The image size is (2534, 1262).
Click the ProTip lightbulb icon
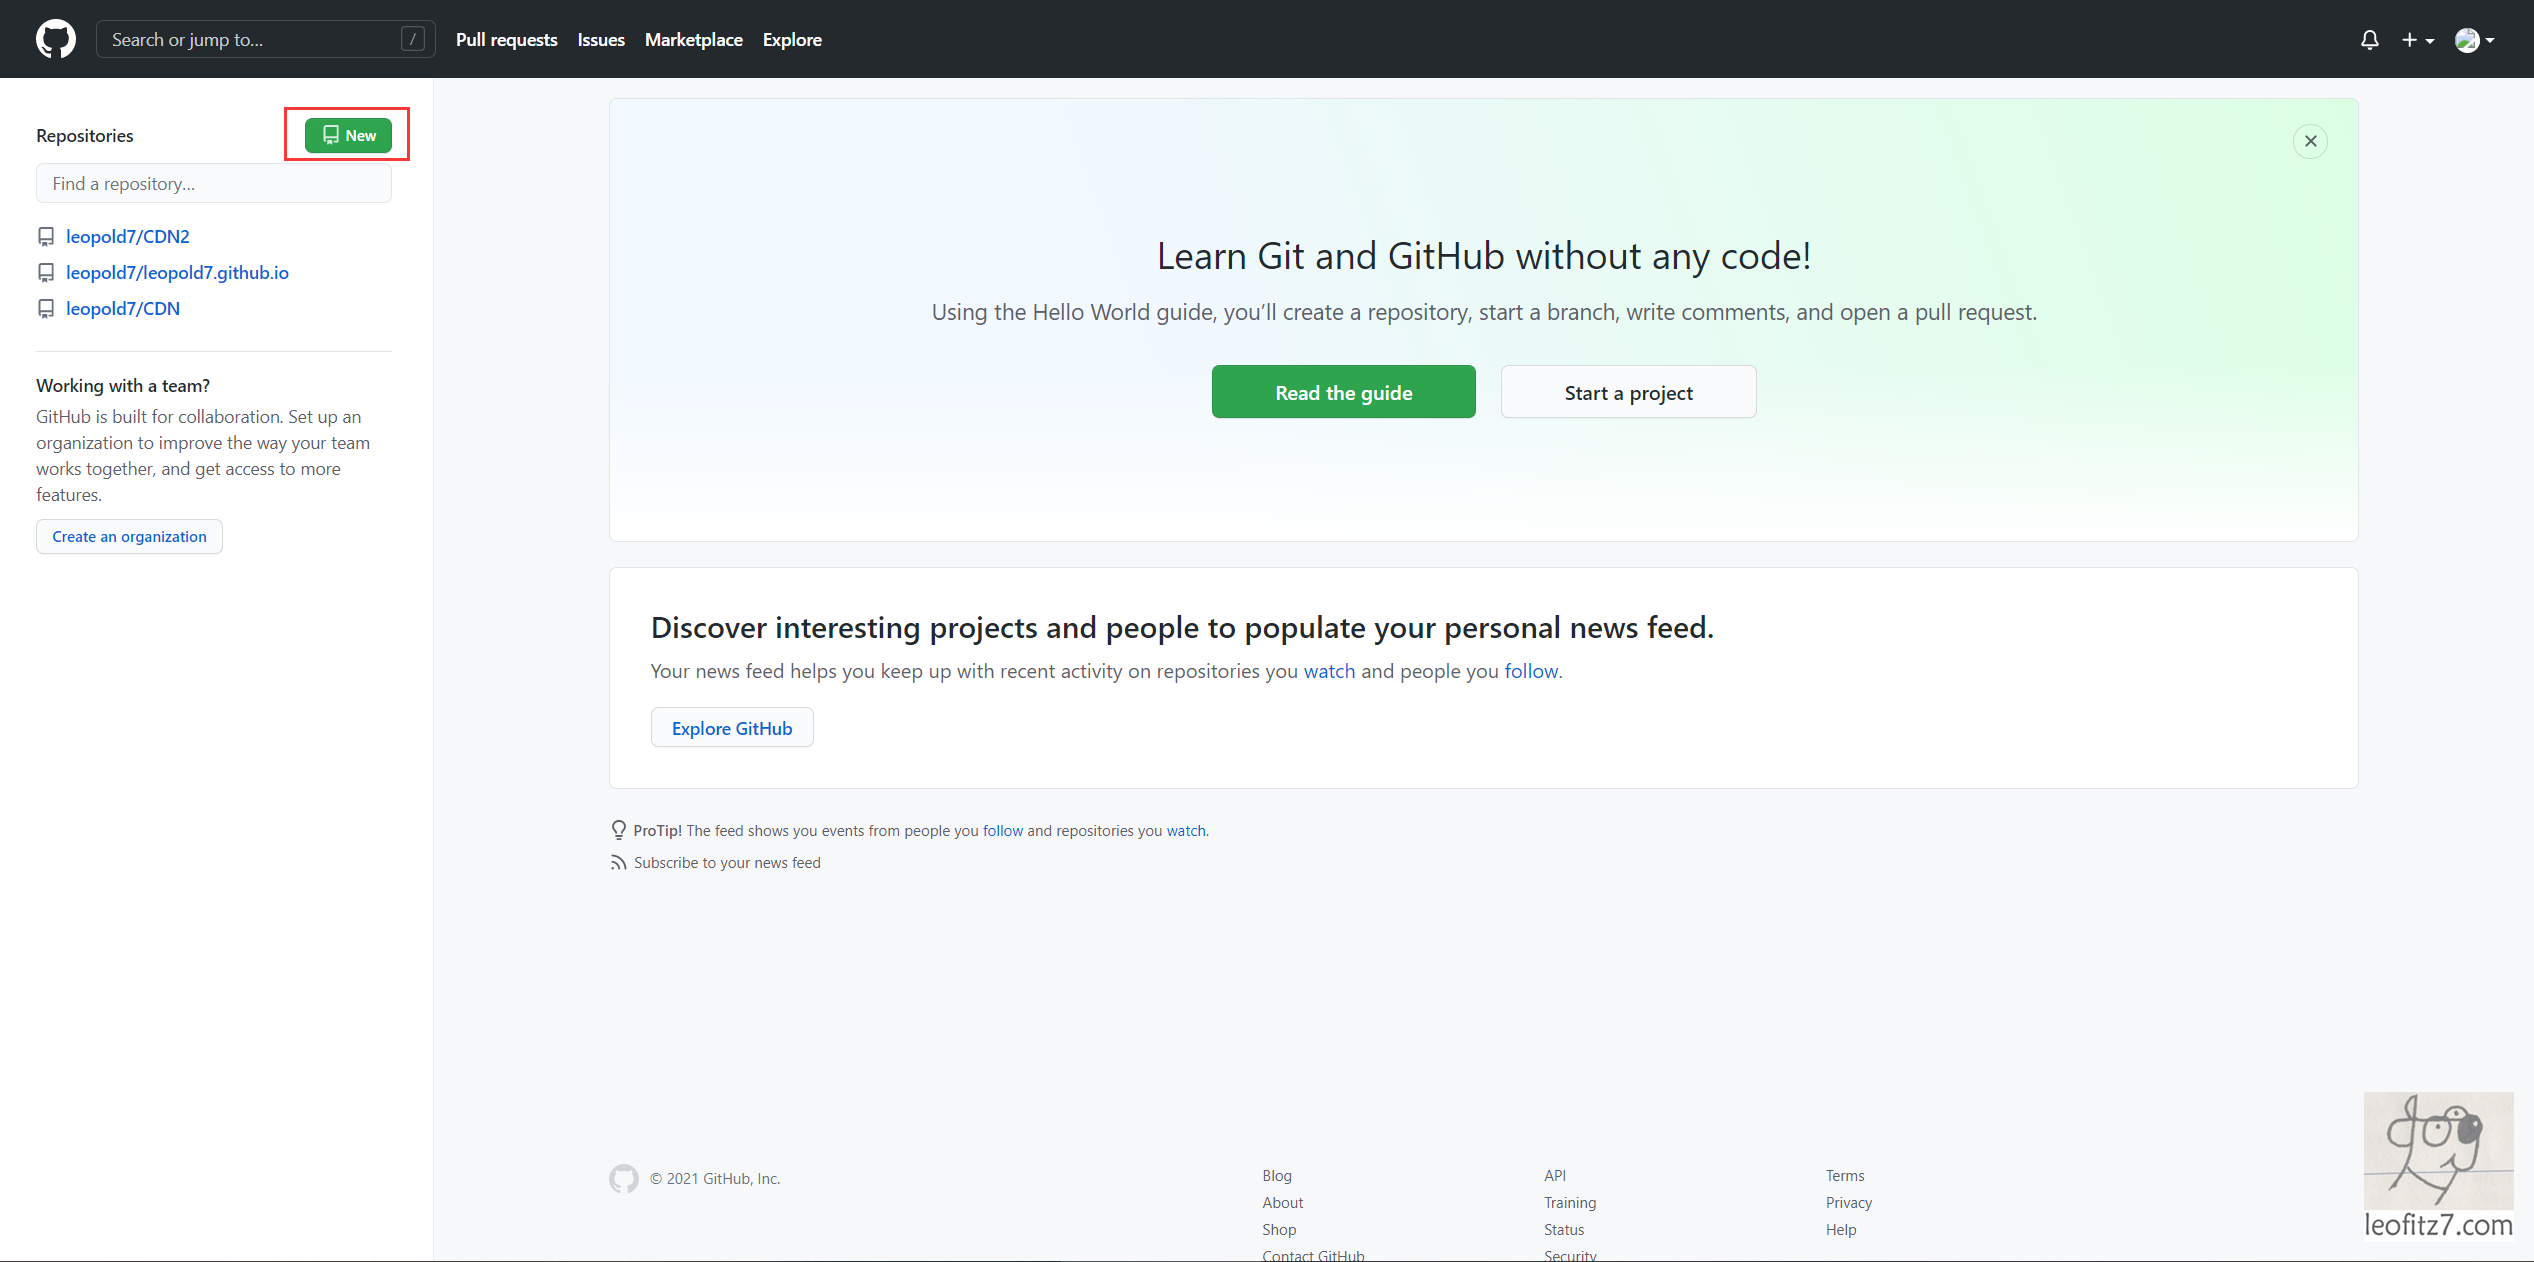[620, 830]
